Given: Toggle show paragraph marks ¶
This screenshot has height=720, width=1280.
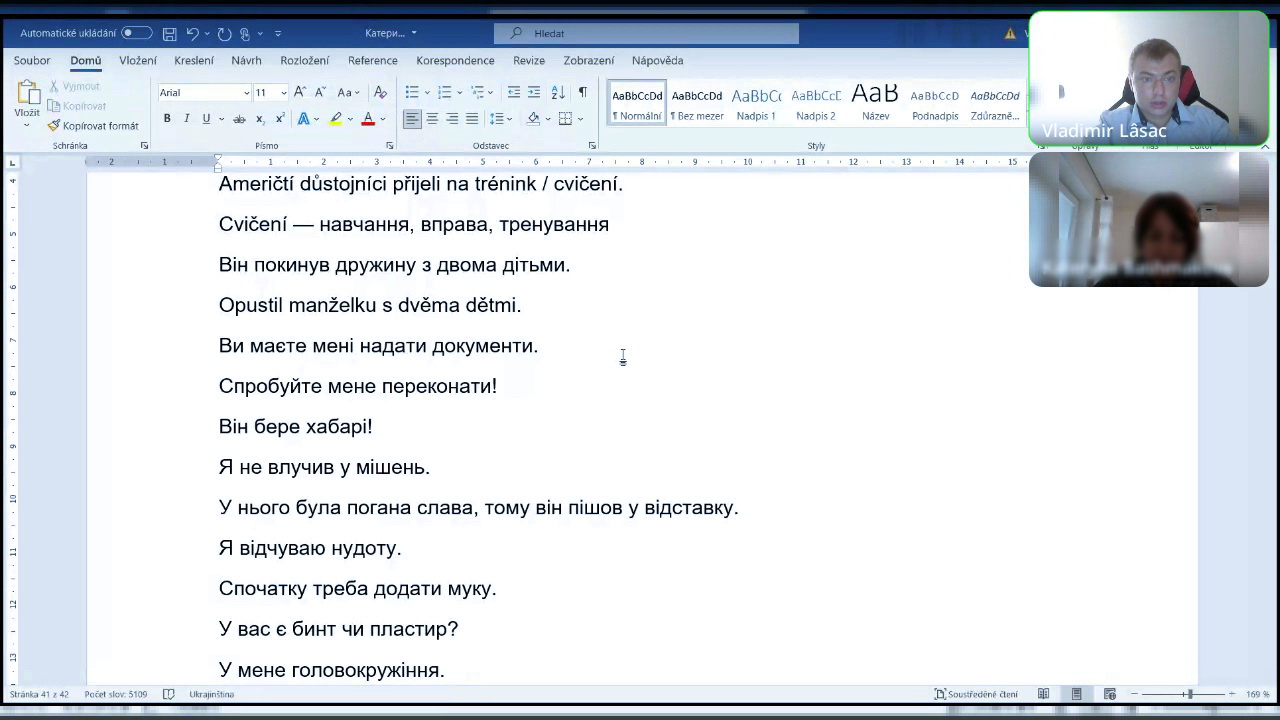Looking at the screenshot, I should (583, 92).
